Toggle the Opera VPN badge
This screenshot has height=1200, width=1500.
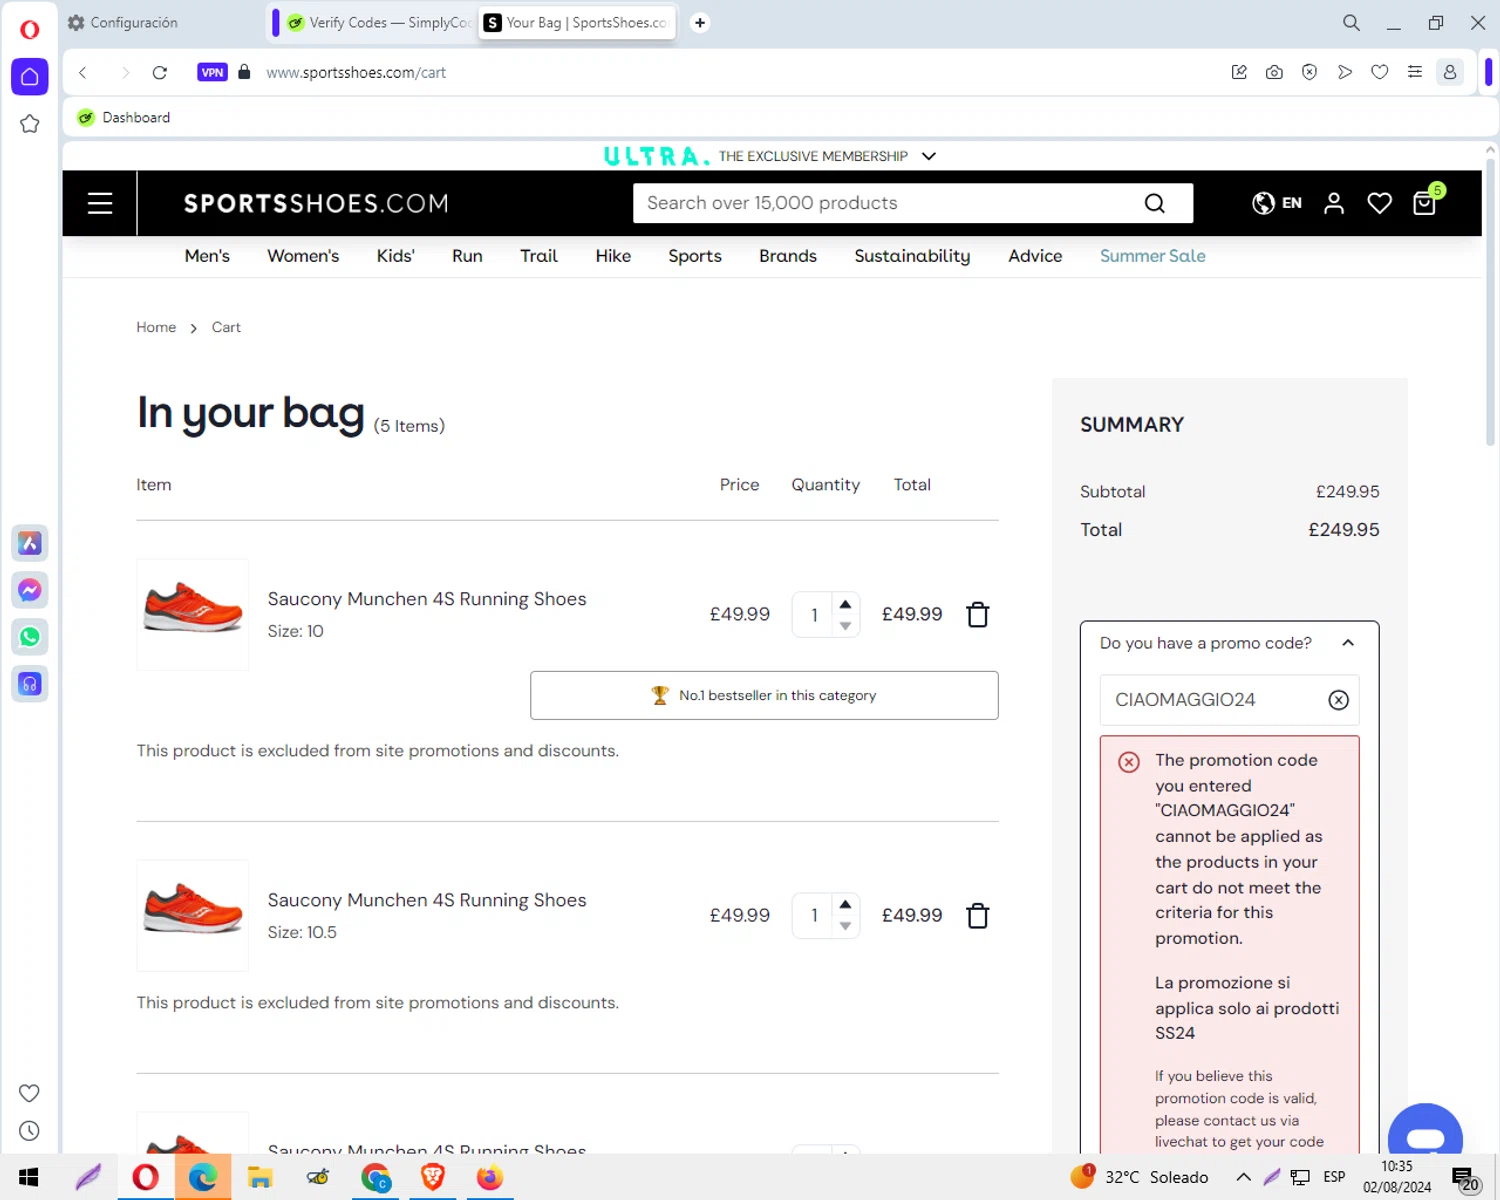(212, 72)
